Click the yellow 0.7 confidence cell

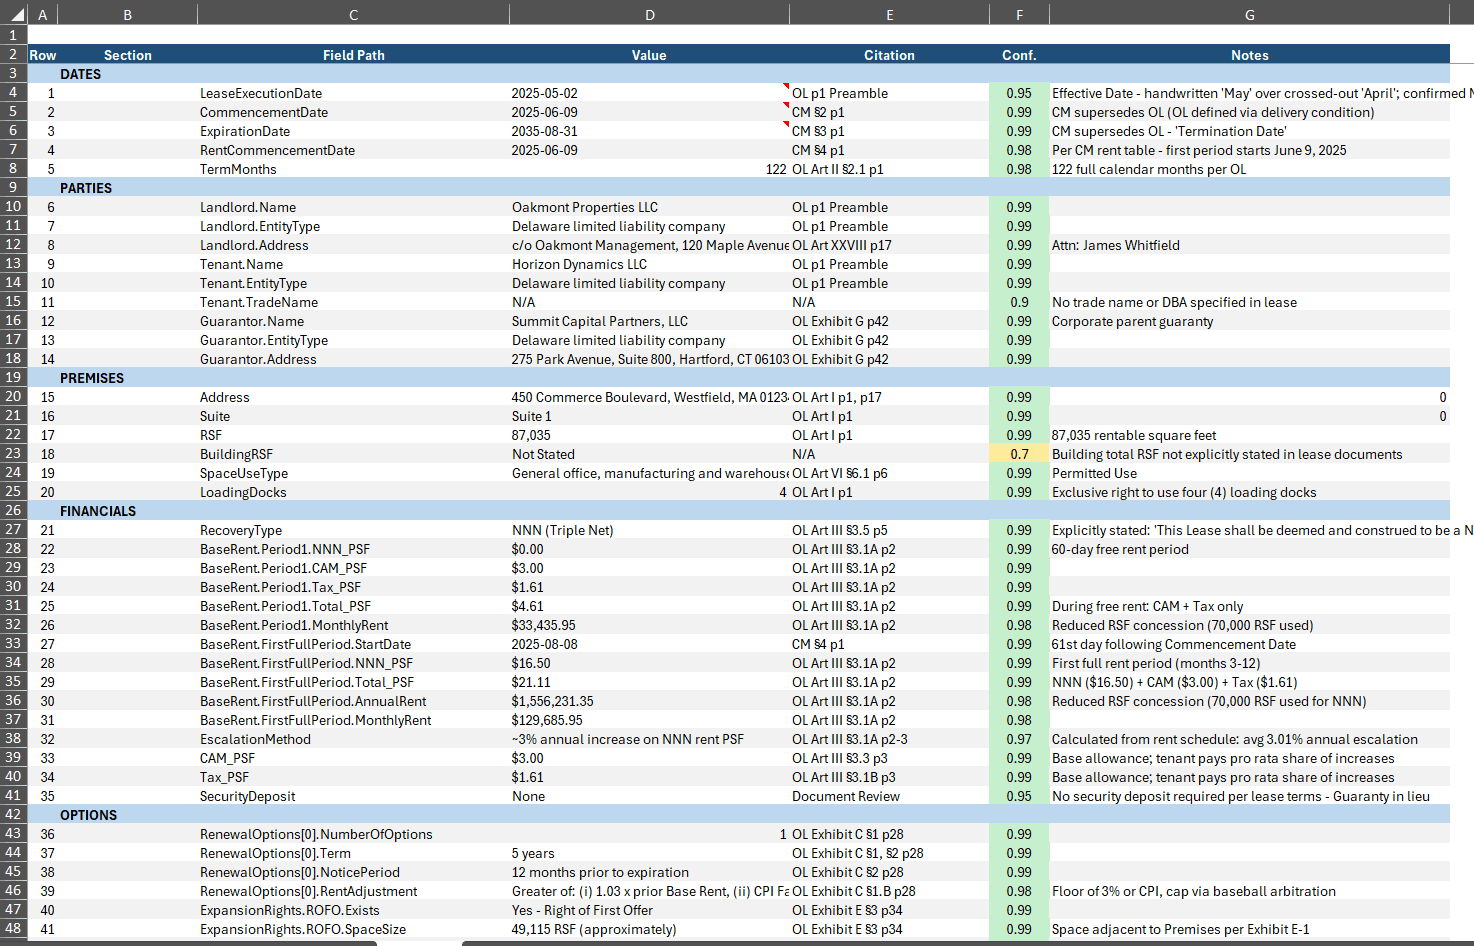pos(1019,454)
